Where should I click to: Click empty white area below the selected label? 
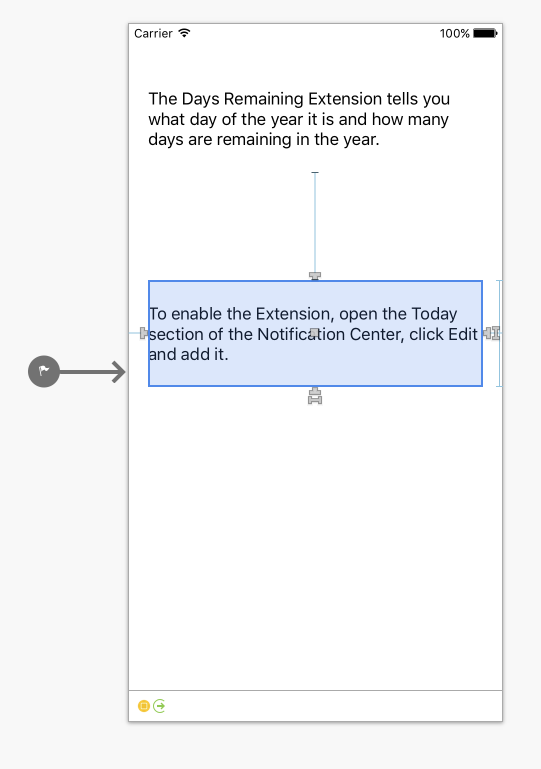coord(315,539)
